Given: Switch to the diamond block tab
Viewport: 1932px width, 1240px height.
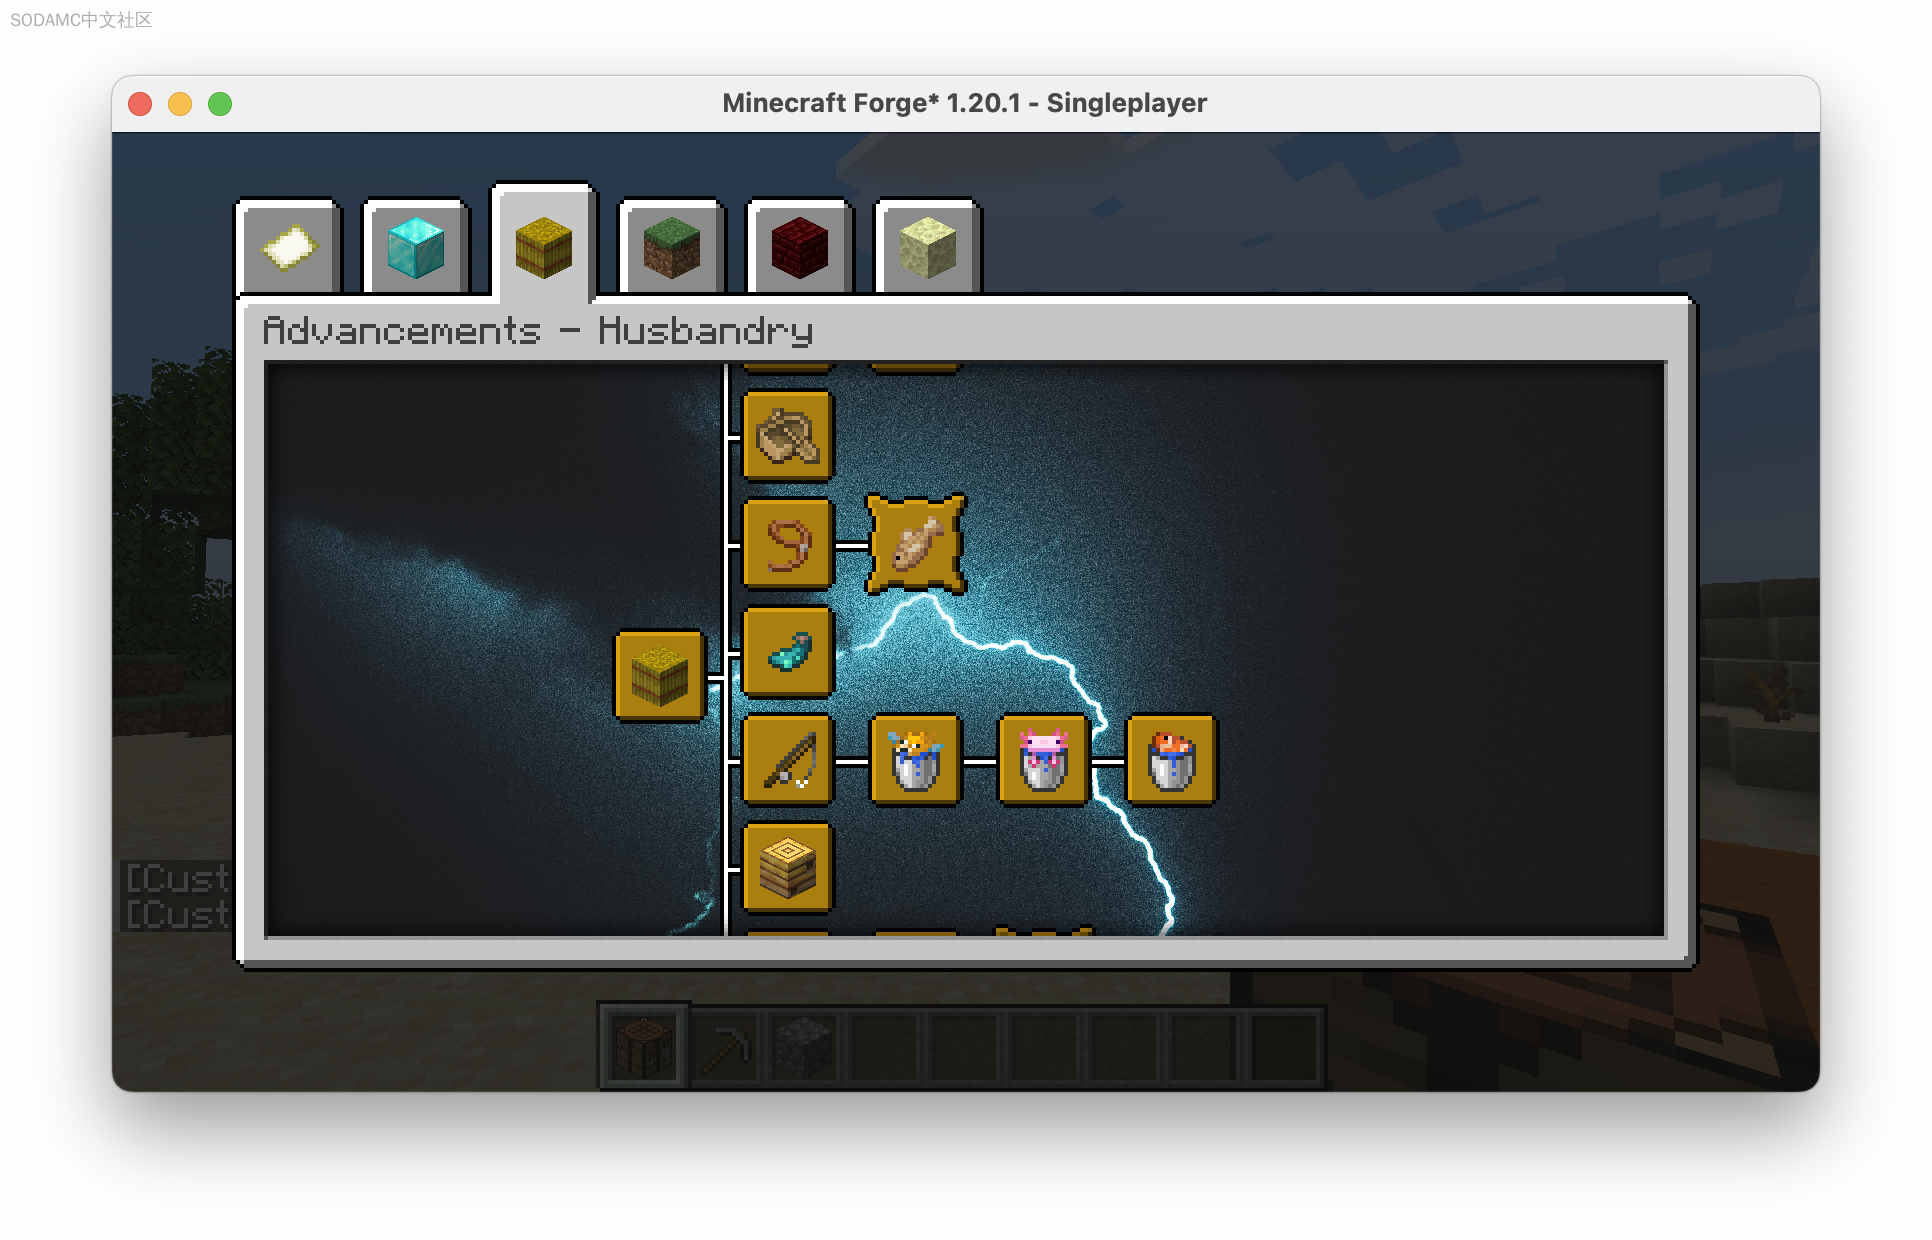Looking at the screenshot, I should [416, 247].
